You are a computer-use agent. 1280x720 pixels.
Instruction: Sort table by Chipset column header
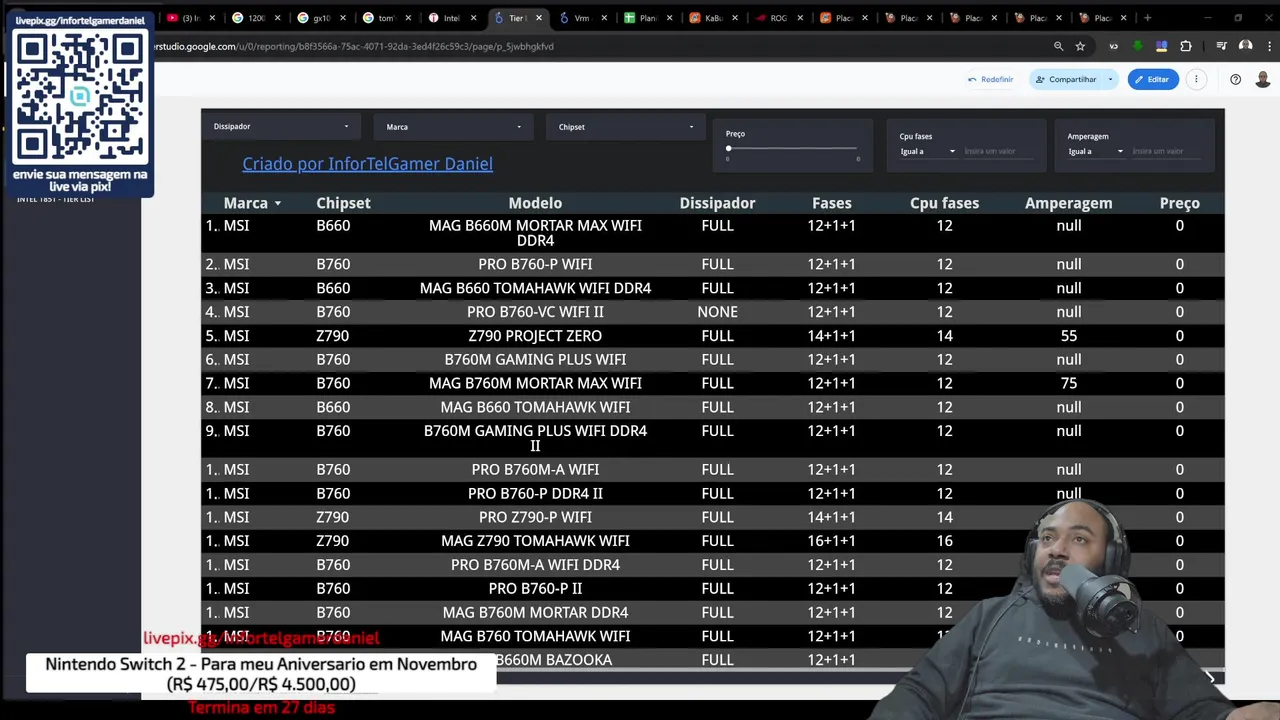(343, 203)
